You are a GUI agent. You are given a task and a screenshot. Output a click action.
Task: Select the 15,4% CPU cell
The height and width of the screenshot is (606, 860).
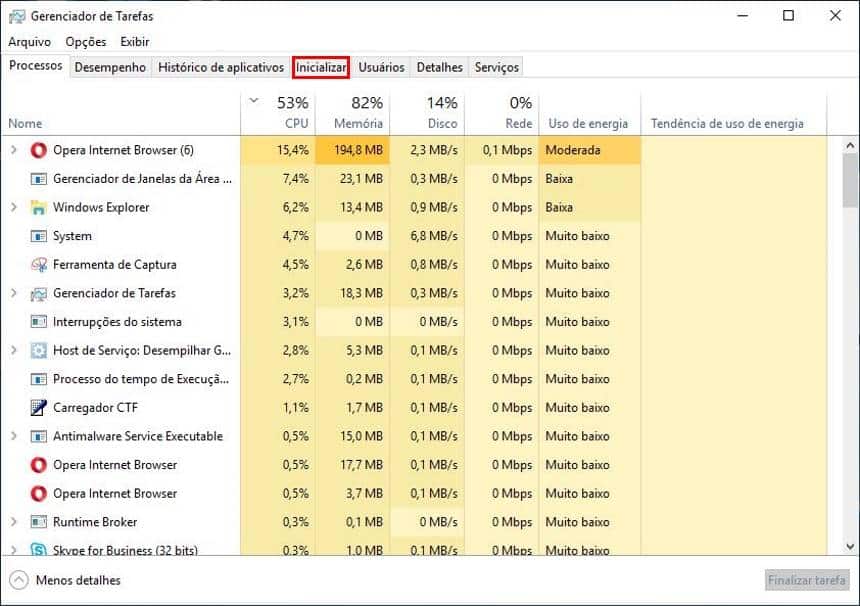(x=278, y=150)
